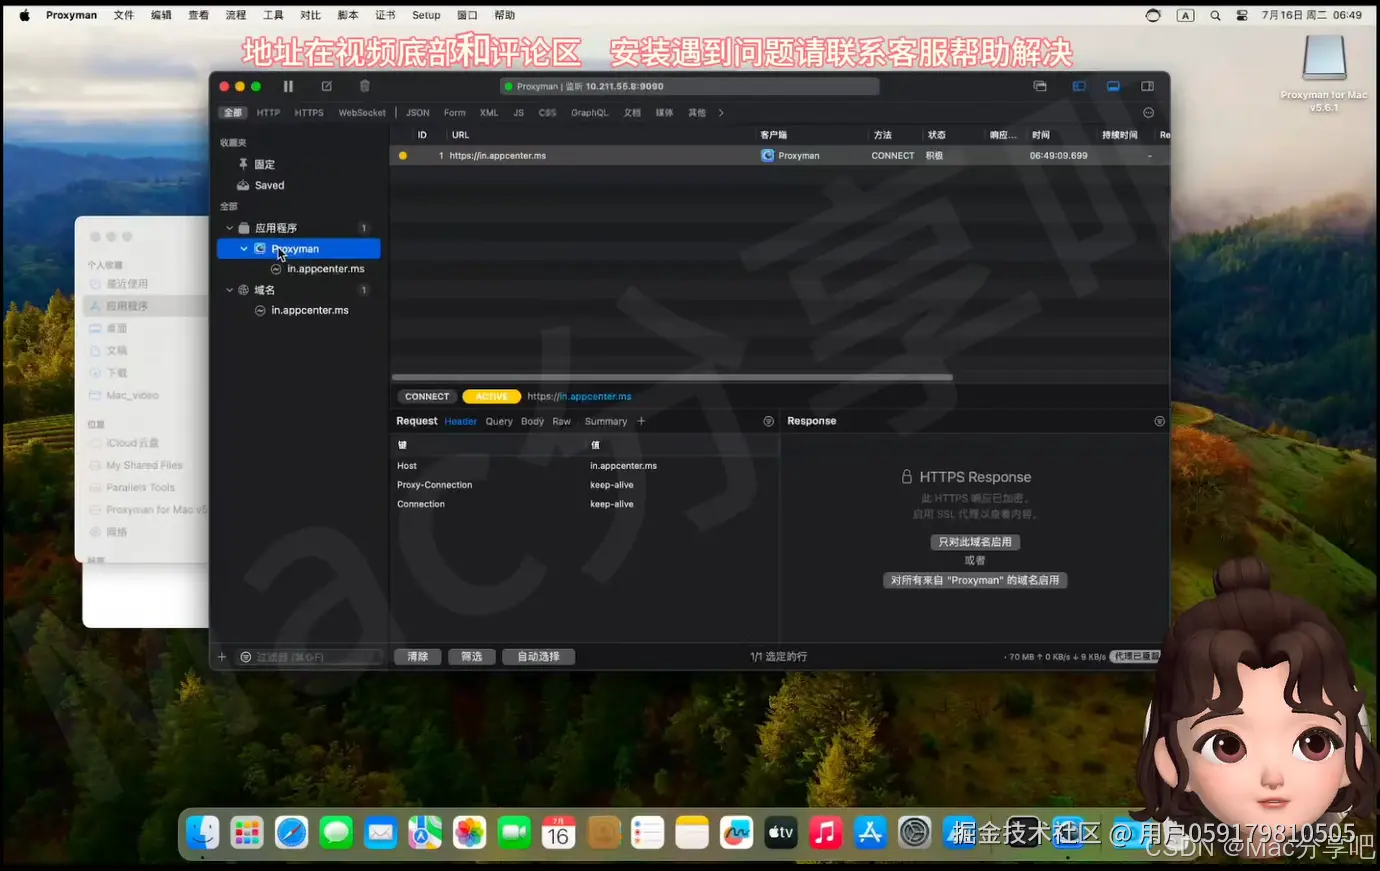The width and height of the screenshot is (1380, 871).
Task: Click the proxy status badge in status bar
Action: (1135, 657)
